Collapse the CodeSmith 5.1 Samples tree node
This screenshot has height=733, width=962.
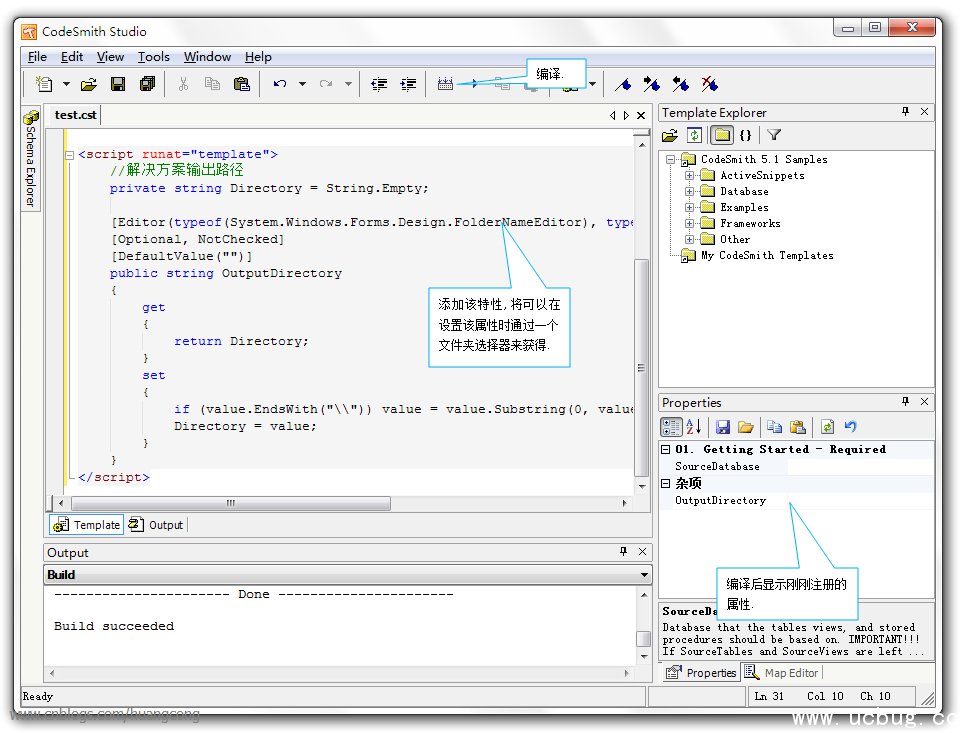pos(671,159)
